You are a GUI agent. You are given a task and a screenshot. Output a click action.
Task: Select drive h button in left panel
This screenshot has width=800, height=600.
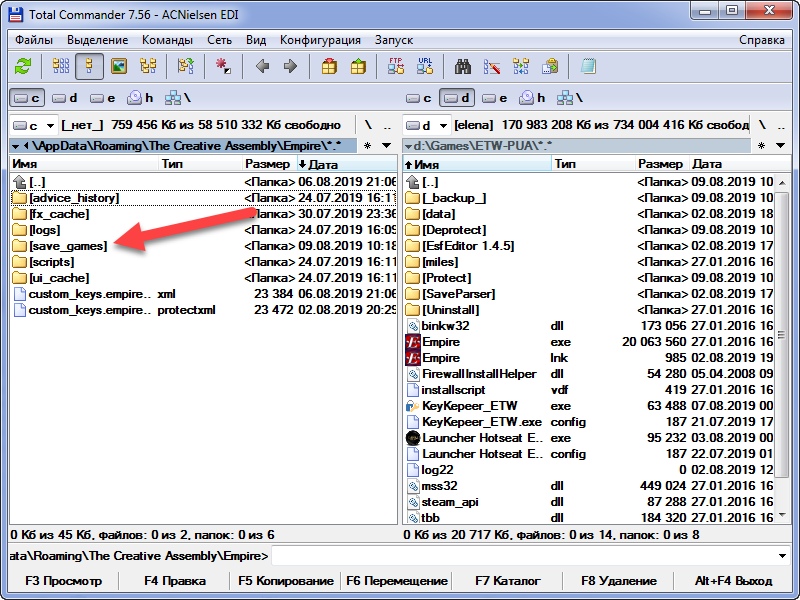[140, 98]
